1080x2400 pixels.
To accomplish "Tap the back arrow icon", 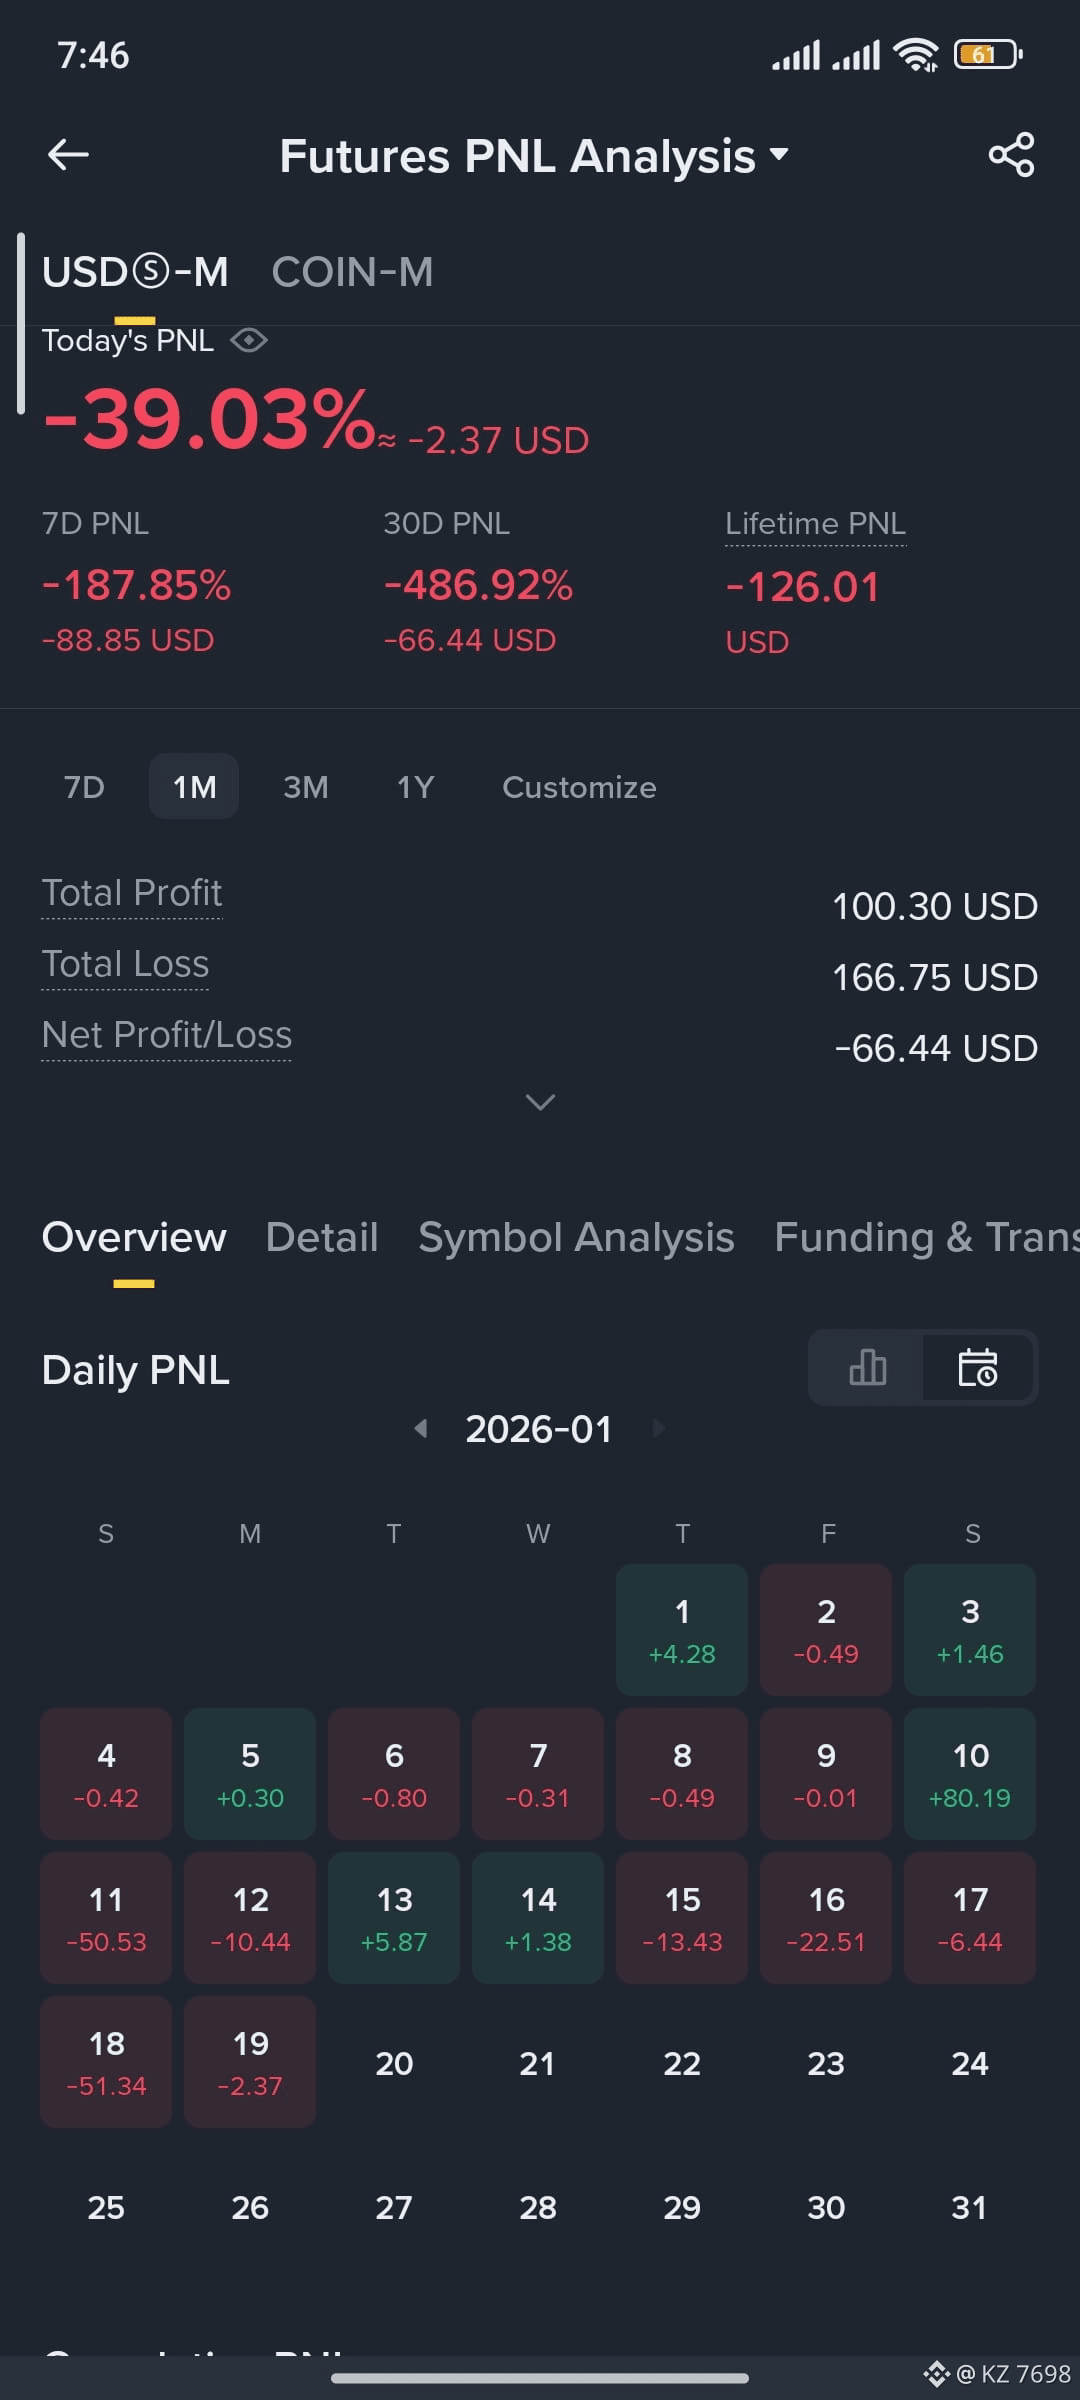I will [68, 155].
